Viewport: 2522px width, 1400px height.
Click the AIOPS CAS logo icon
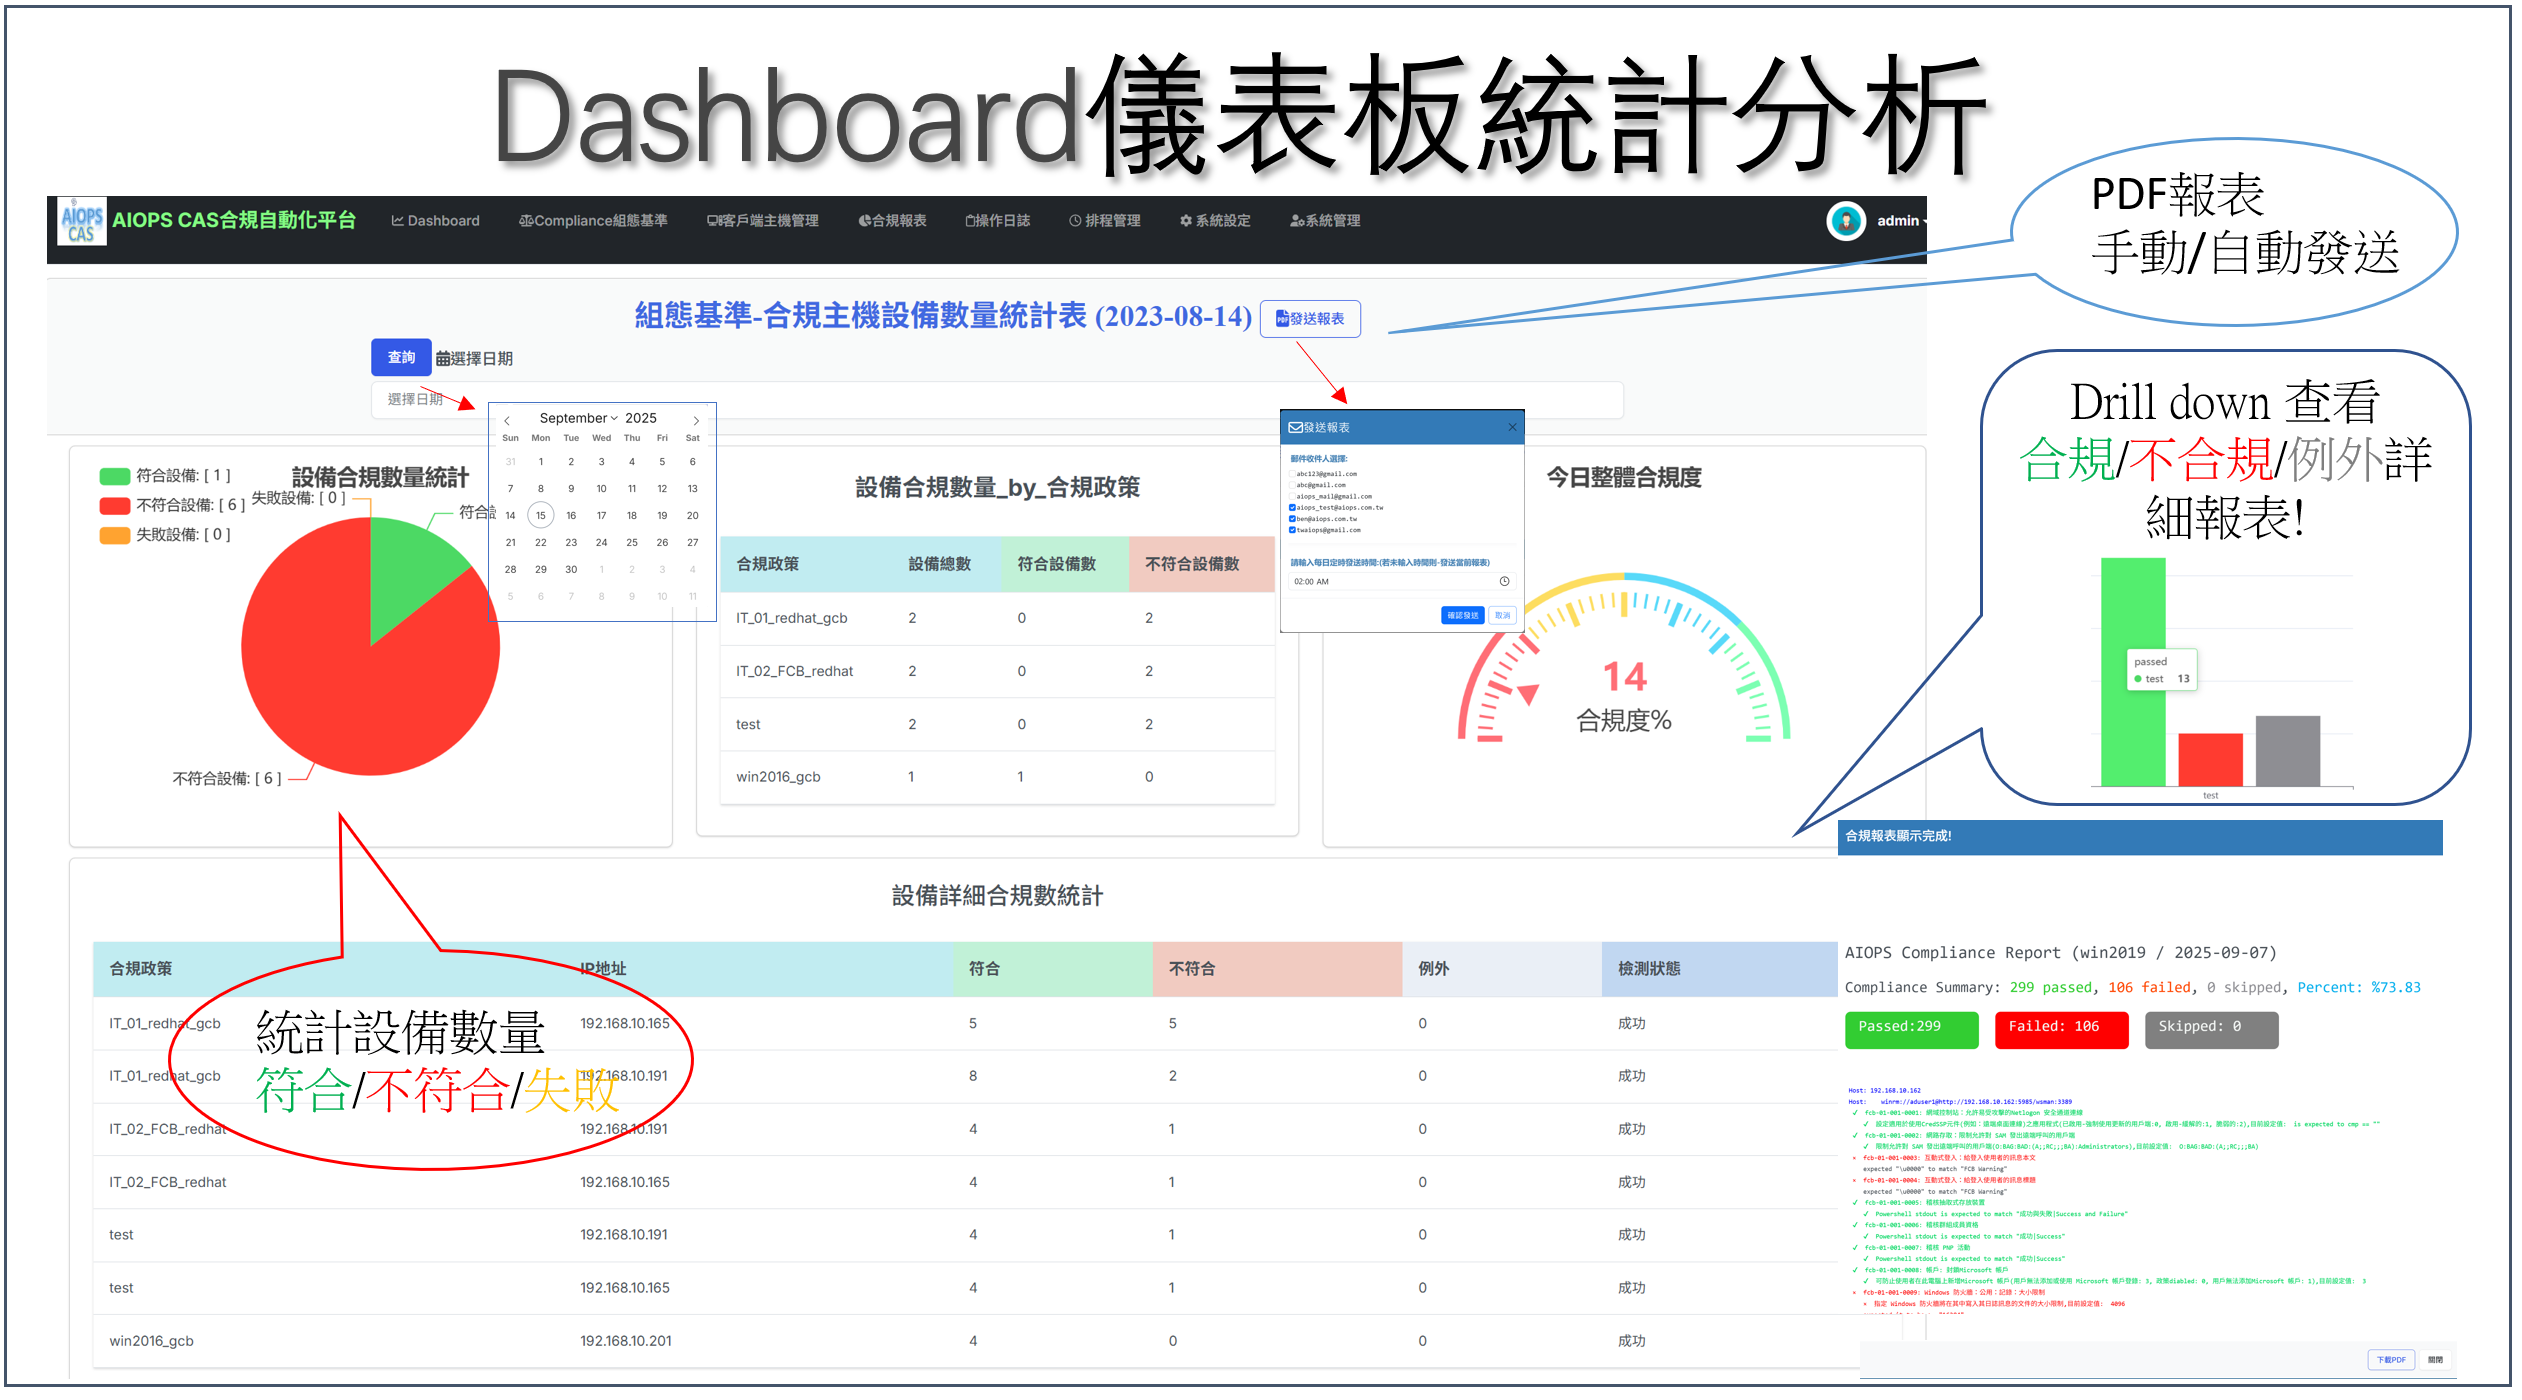pos(81,220)
